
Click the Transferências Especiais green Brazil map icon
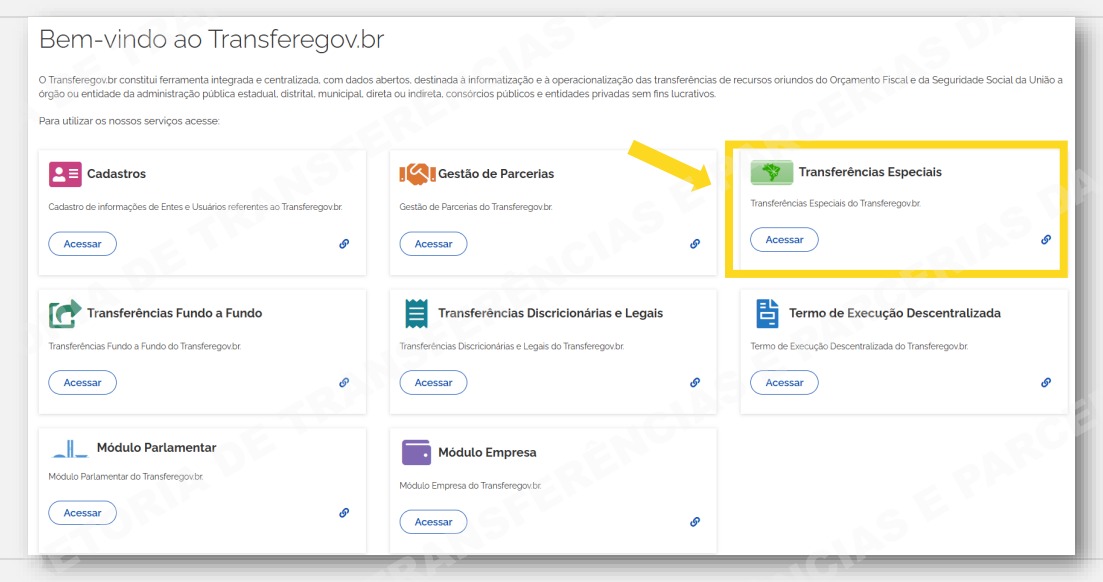(772, 172)
